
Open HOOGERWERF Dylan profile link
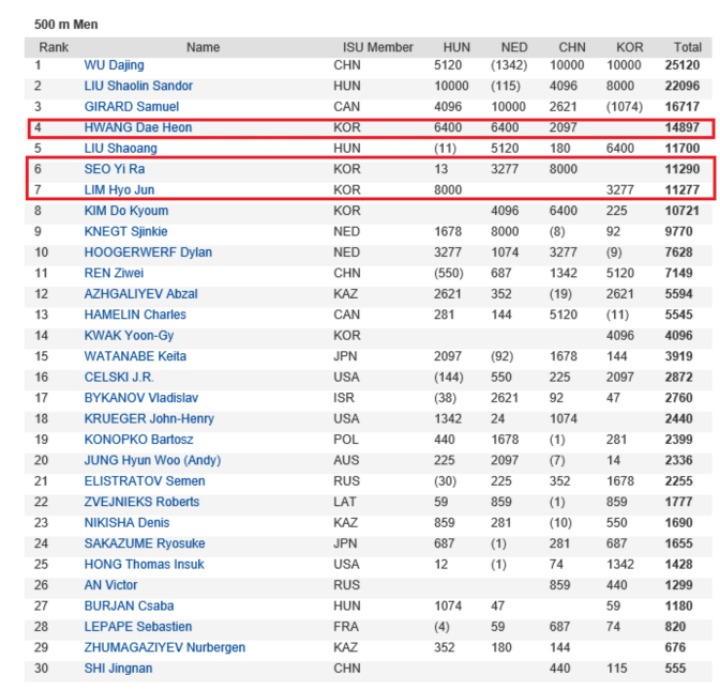pos(148,252)
